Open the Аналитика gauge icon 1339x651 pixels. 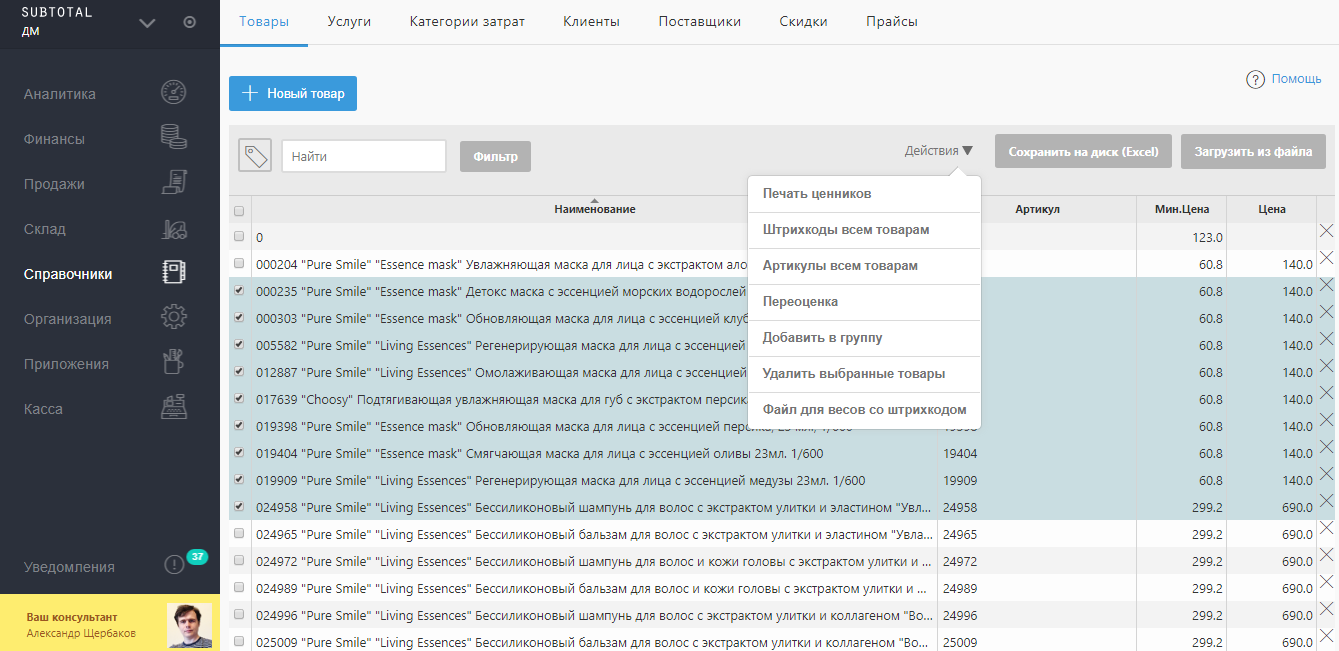(x=174, y=93)
